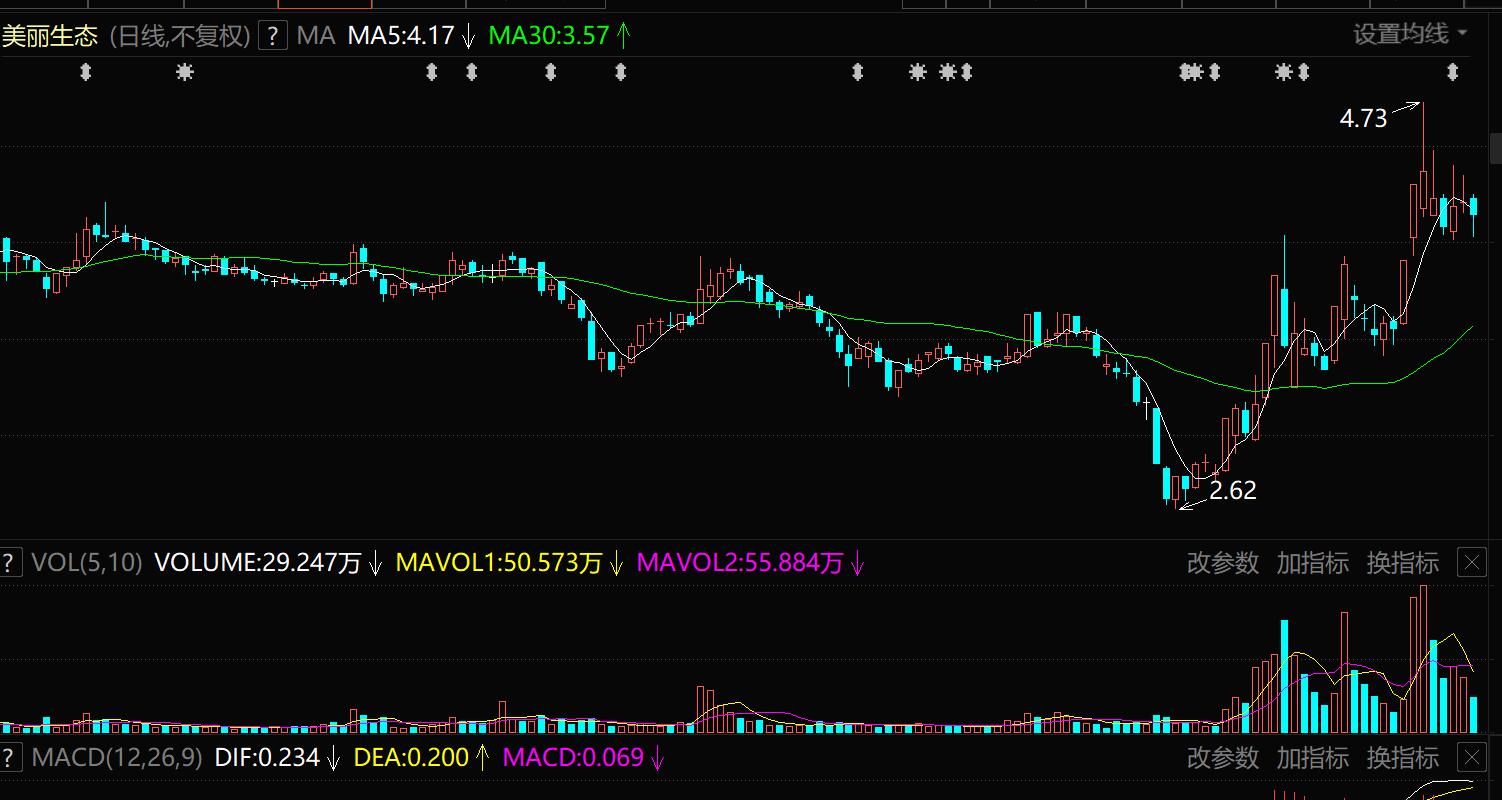
Task: Select the MA5:4.17 moving average label
Action: click(x=400, y=36)
